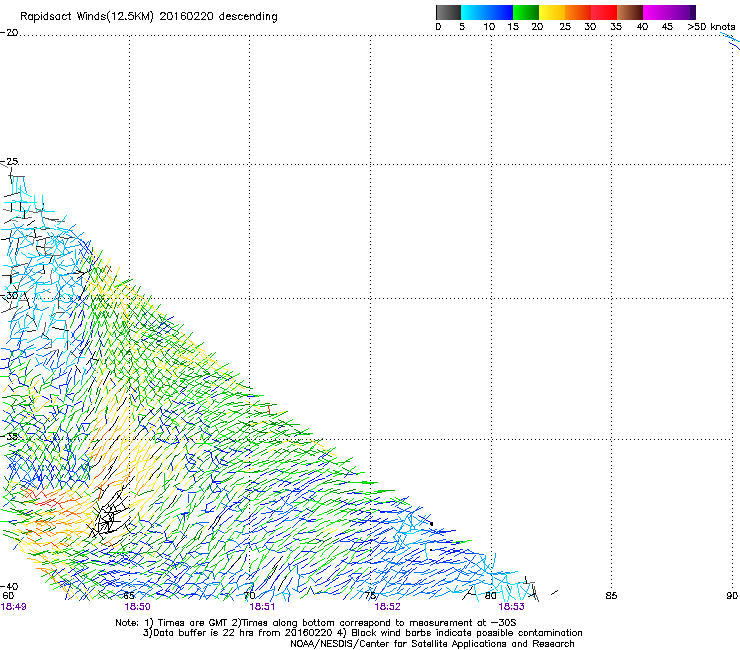The height and width of the screenshot is (650, 740).
Task: Click the '85' longitude axis label
Action: pyautogui.click(x=611, y=596)
